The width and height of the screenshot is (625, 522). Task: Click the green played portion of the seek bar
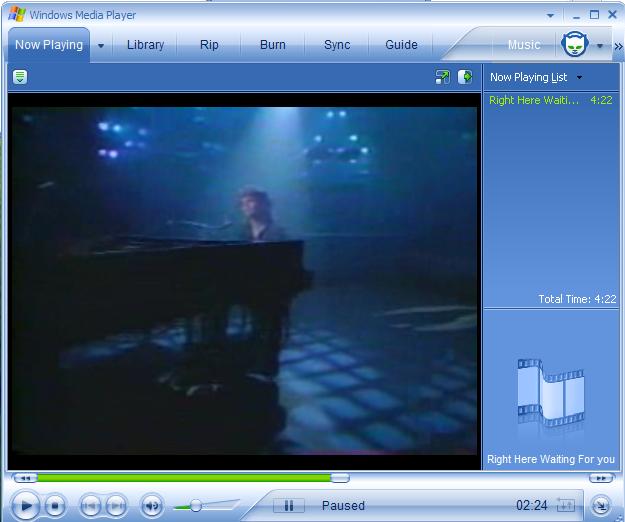[183, 477]
